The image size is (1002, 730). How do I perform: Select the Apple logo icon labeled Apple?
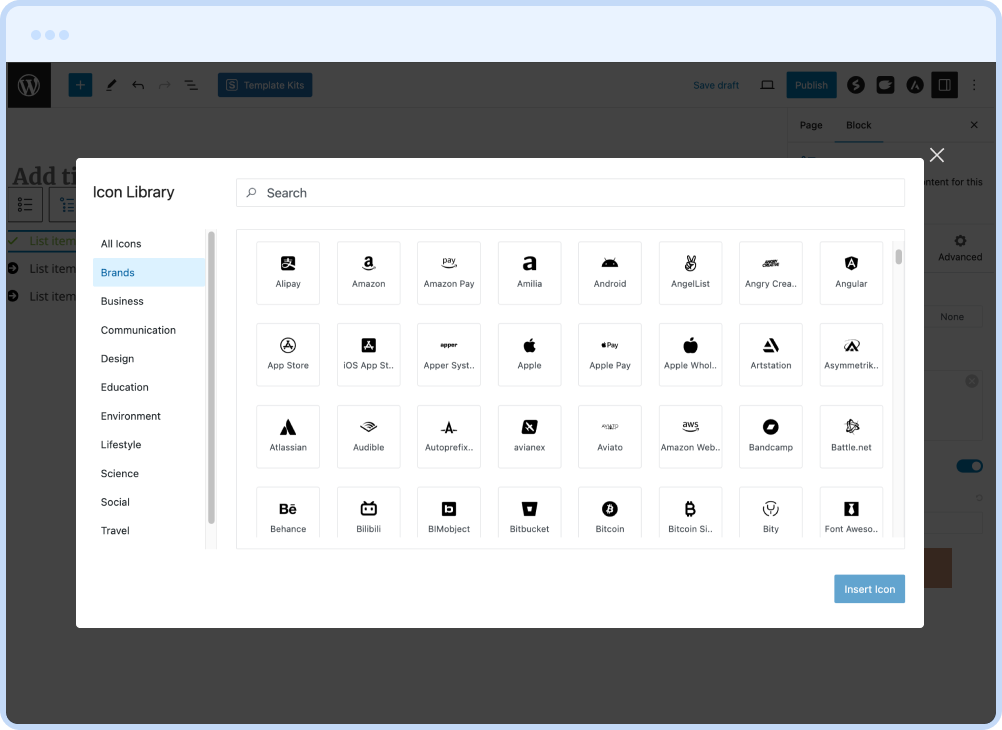click(x=529, y=355)
